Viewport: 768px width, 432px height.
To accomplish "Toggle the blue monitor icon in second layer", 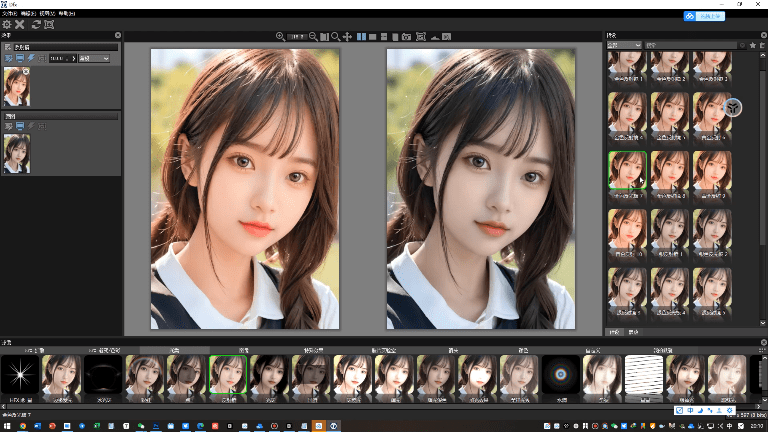I will click(x=19, y=126).
